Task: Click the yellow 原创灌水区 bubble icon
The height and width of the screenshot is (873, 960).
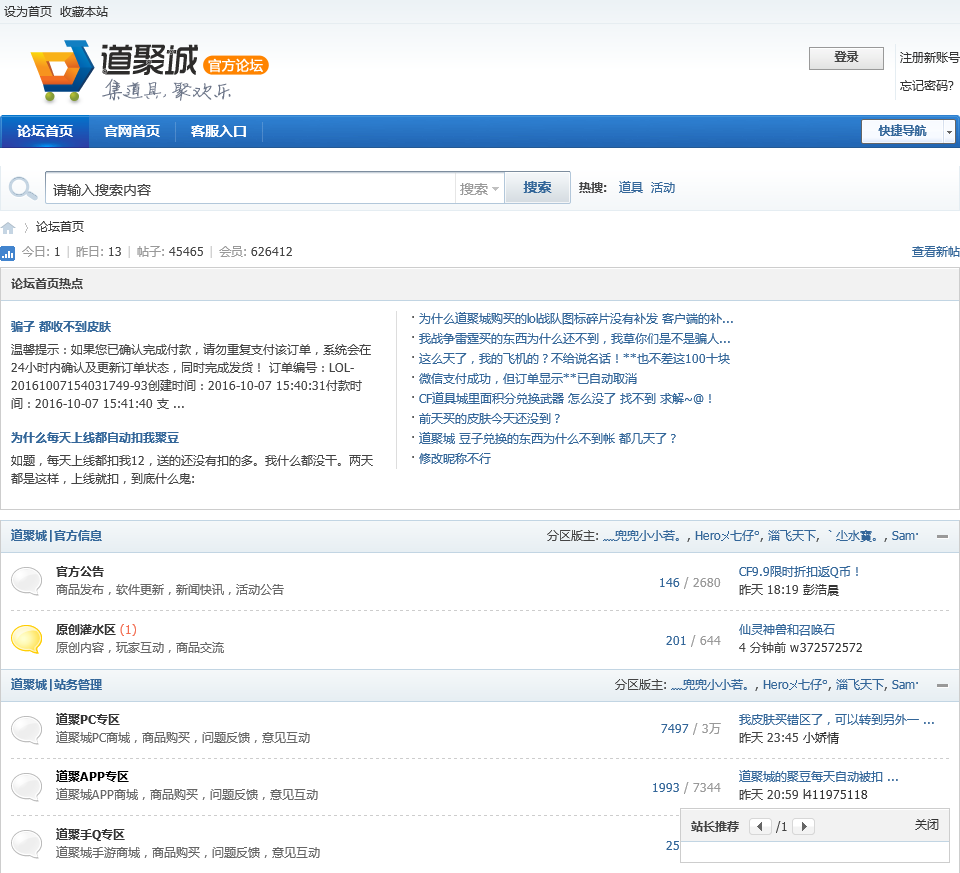Action: click(x=27, y=639)
